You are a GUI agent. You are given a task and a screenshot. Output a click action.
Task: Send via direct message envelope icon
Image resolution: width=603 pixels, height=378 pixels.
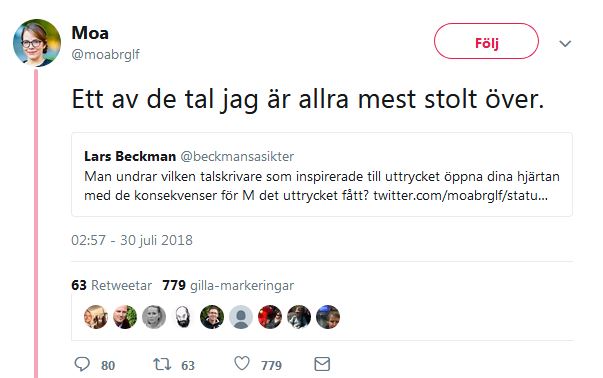click(322, 364)
